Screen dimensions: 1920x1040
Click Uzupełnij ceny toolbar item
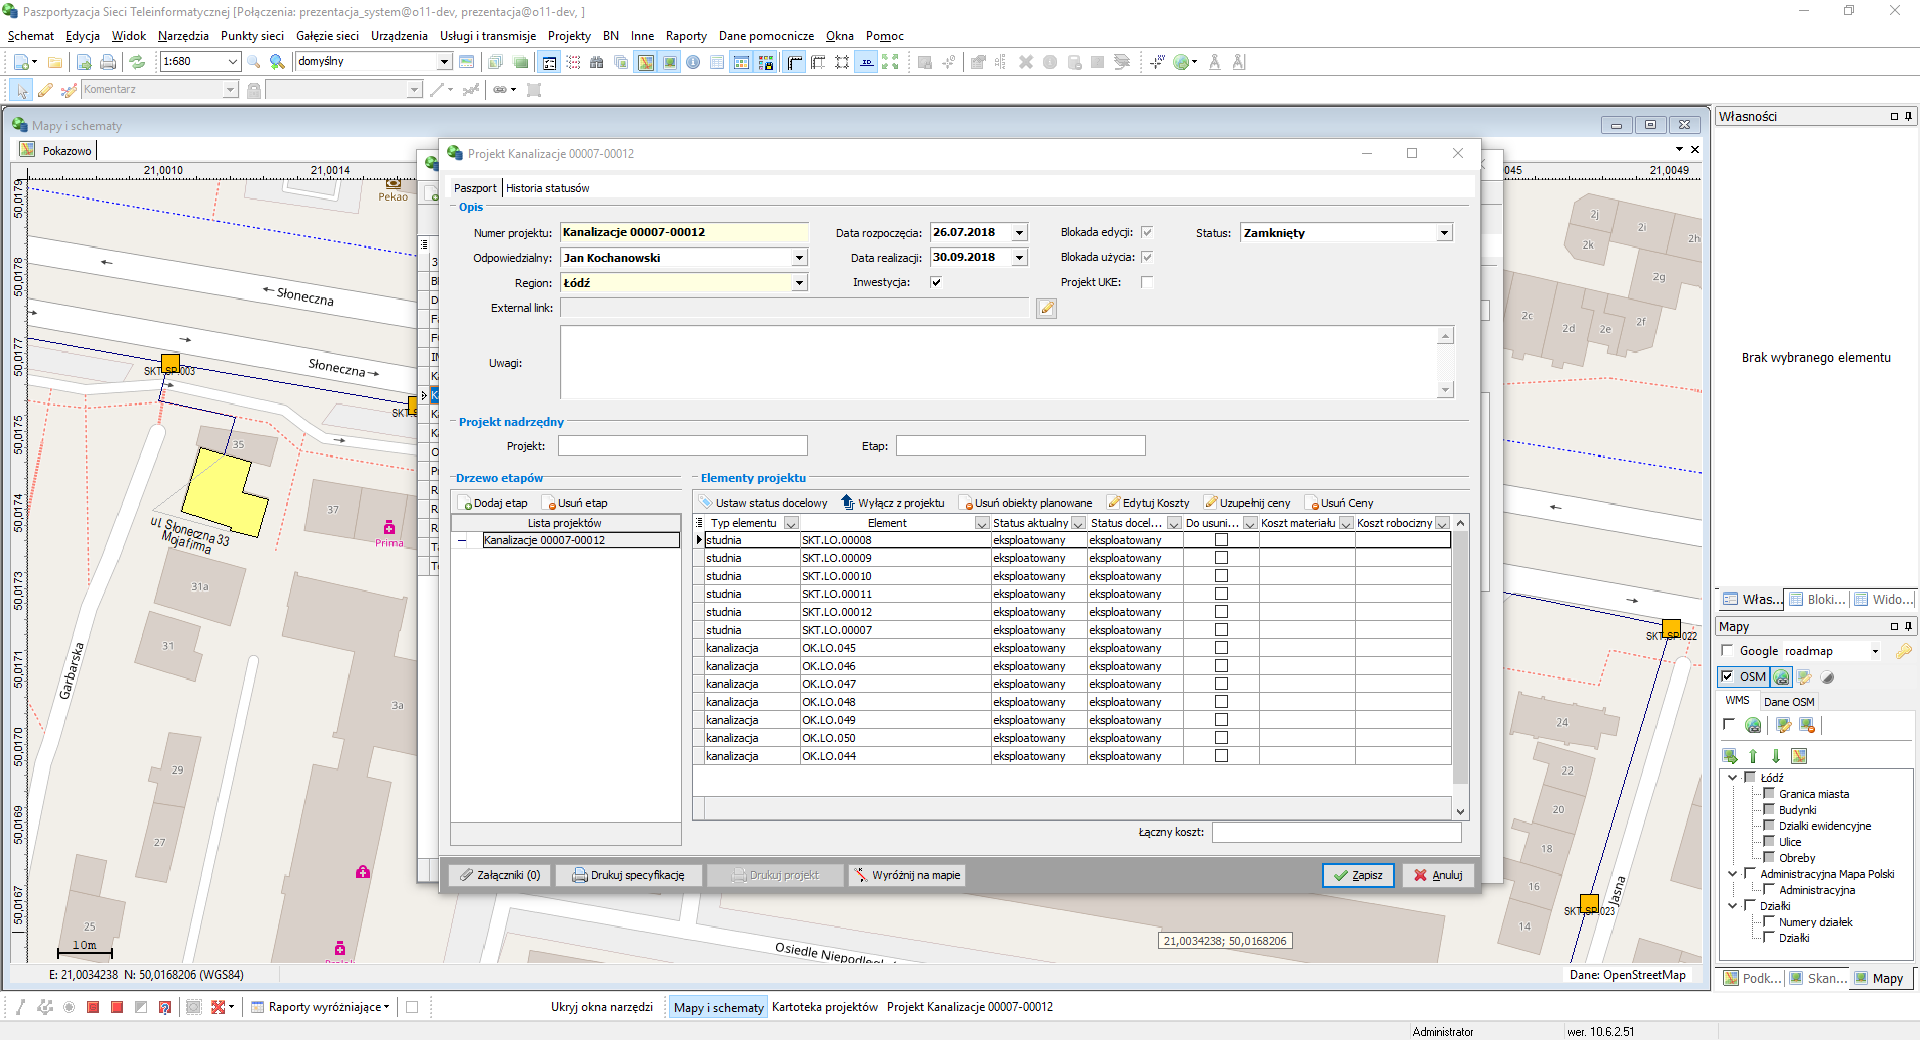point(1247,503)
